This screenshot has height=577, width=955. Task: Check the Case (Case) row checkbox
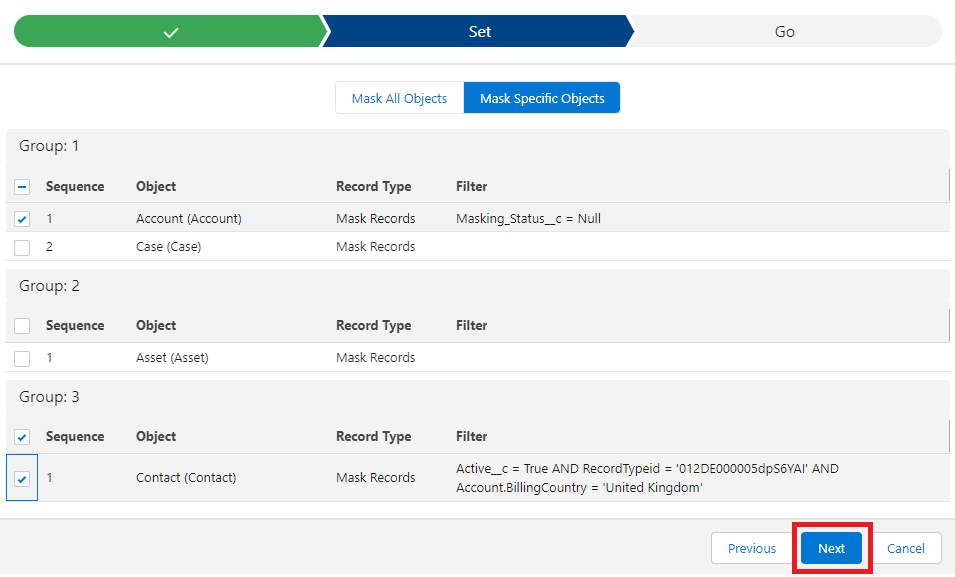[x=22, y=246]
